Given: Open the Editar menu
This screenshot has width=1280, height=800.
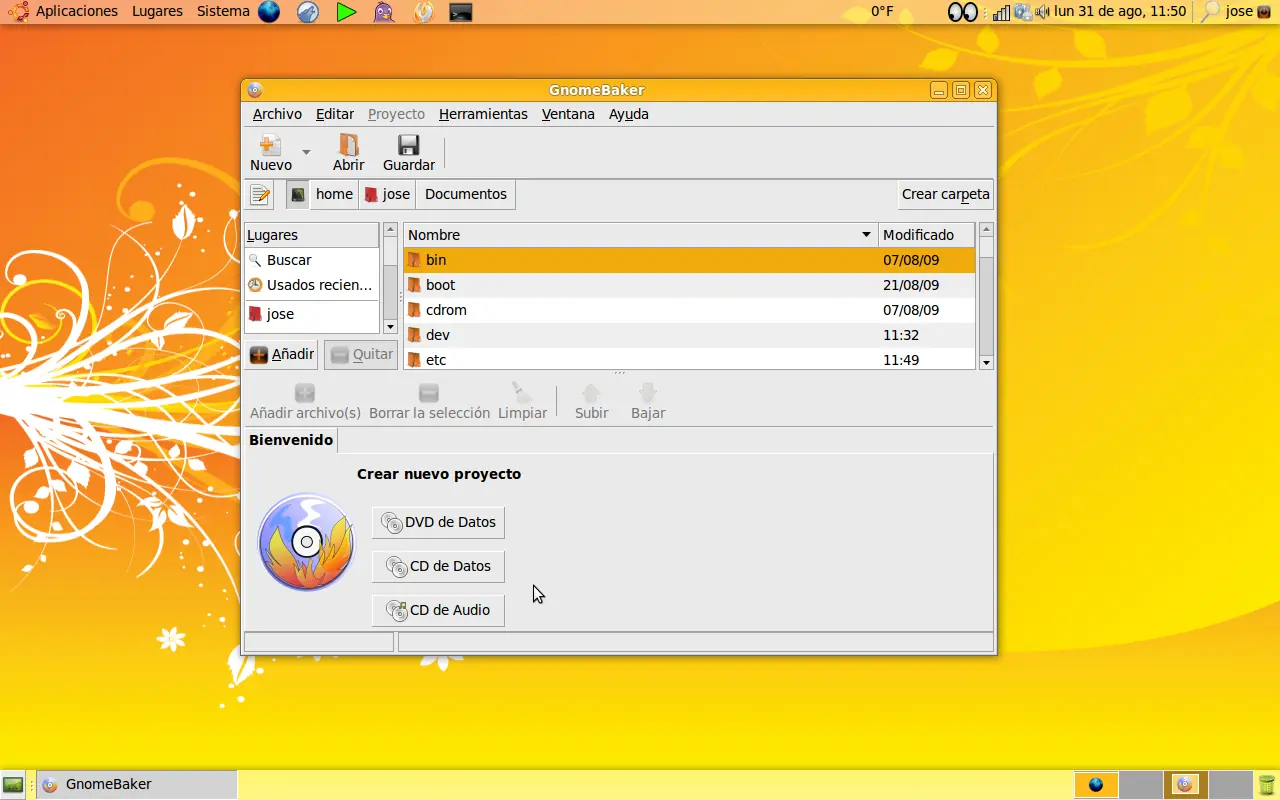Looking at the screenshot, I should pyautogui.click(x=335, y=114).
